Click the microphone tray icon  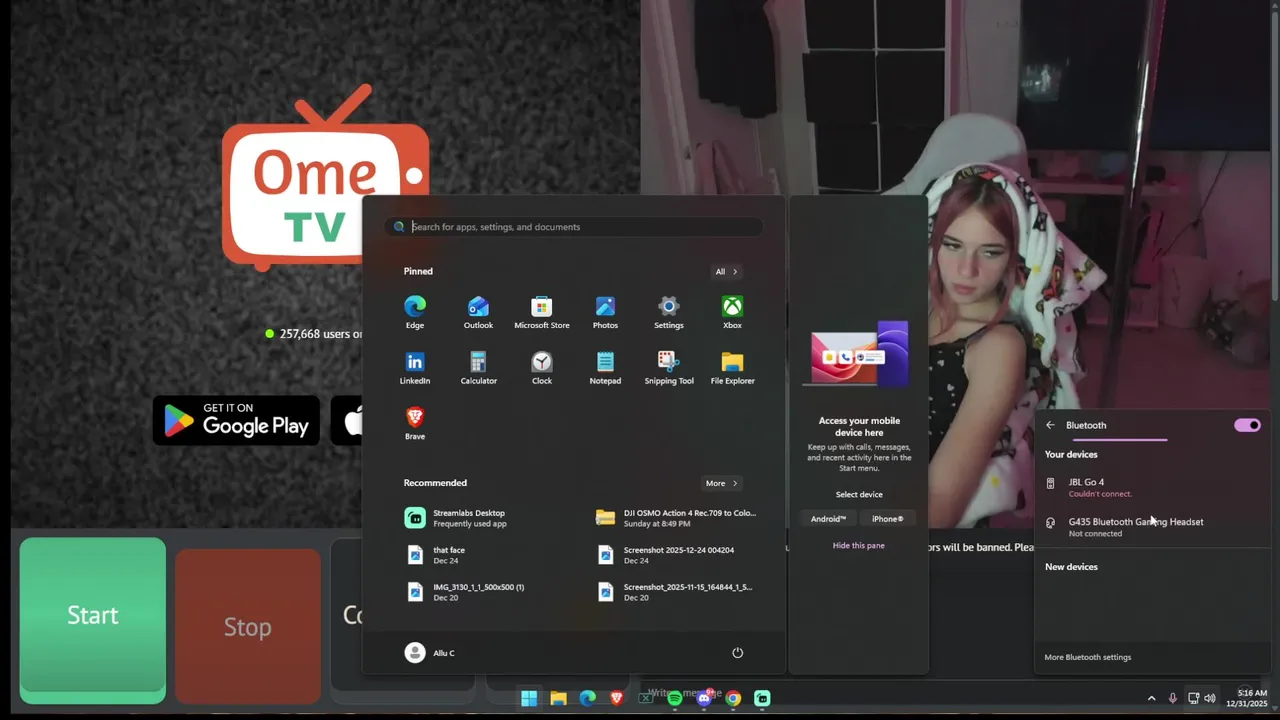tap(1172, 698)
